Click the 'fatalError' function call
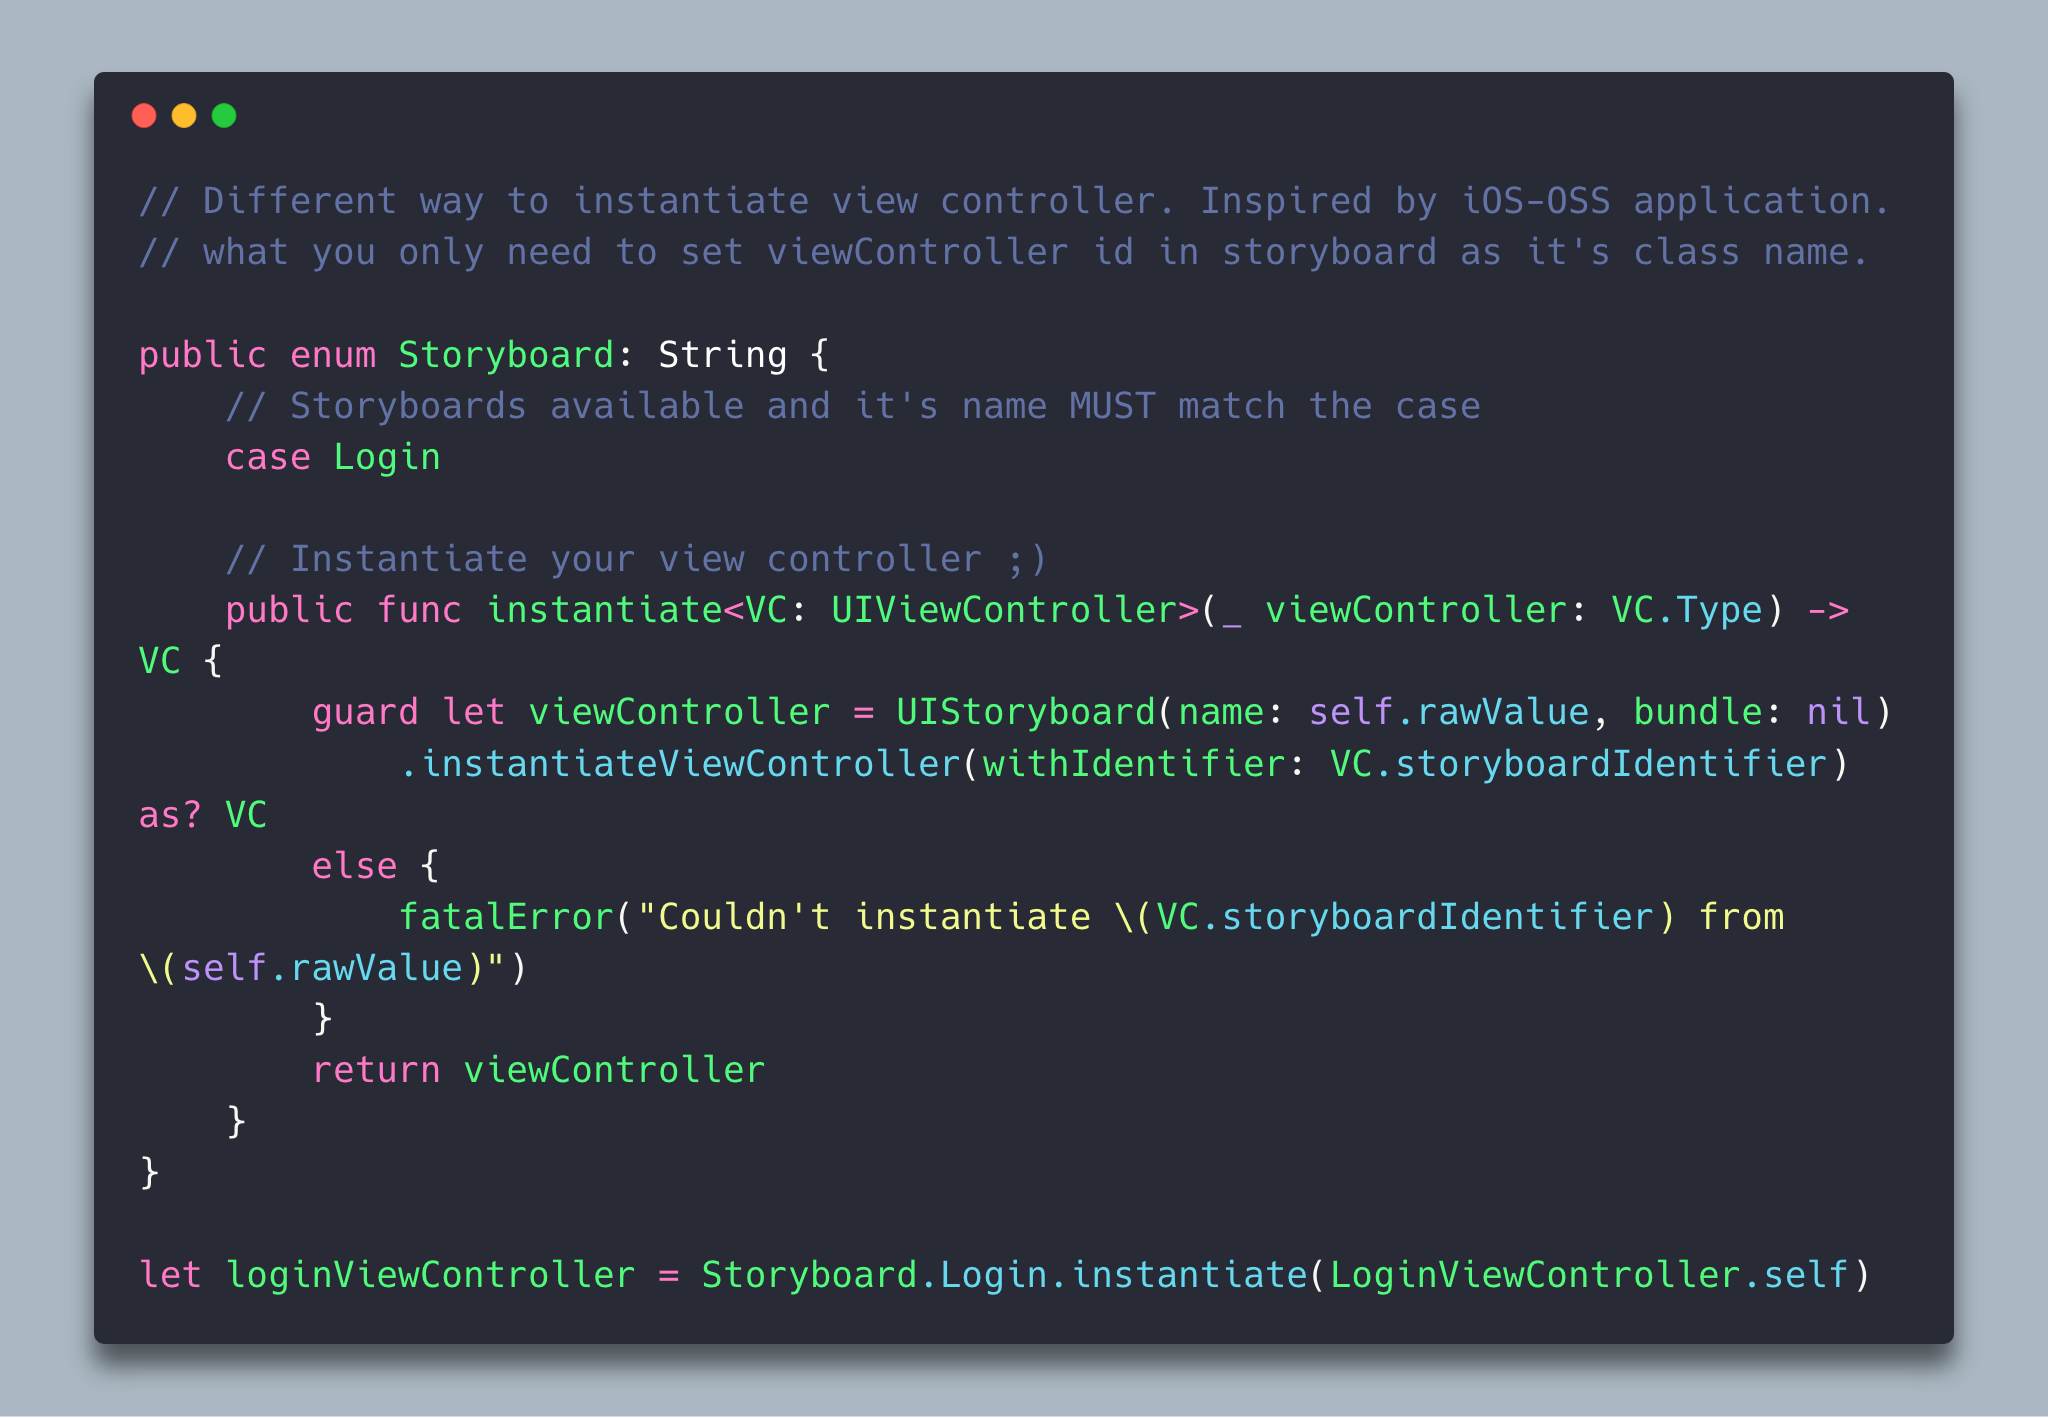Screen dimensions: 2048x1418 coord(505,917)
